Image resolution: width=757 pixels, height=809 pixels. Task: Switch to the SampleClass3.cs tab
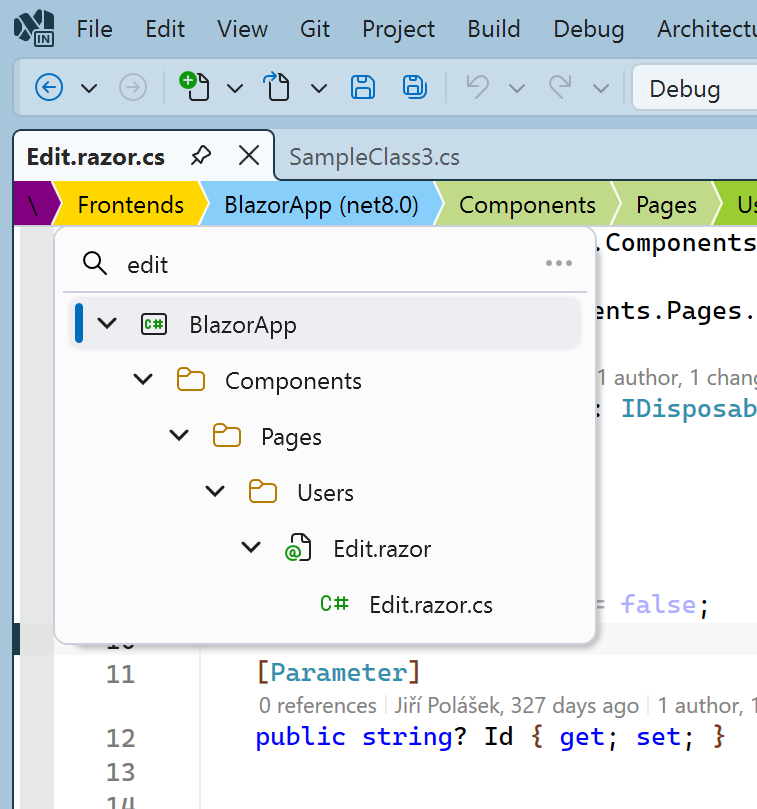pos(374,157)
